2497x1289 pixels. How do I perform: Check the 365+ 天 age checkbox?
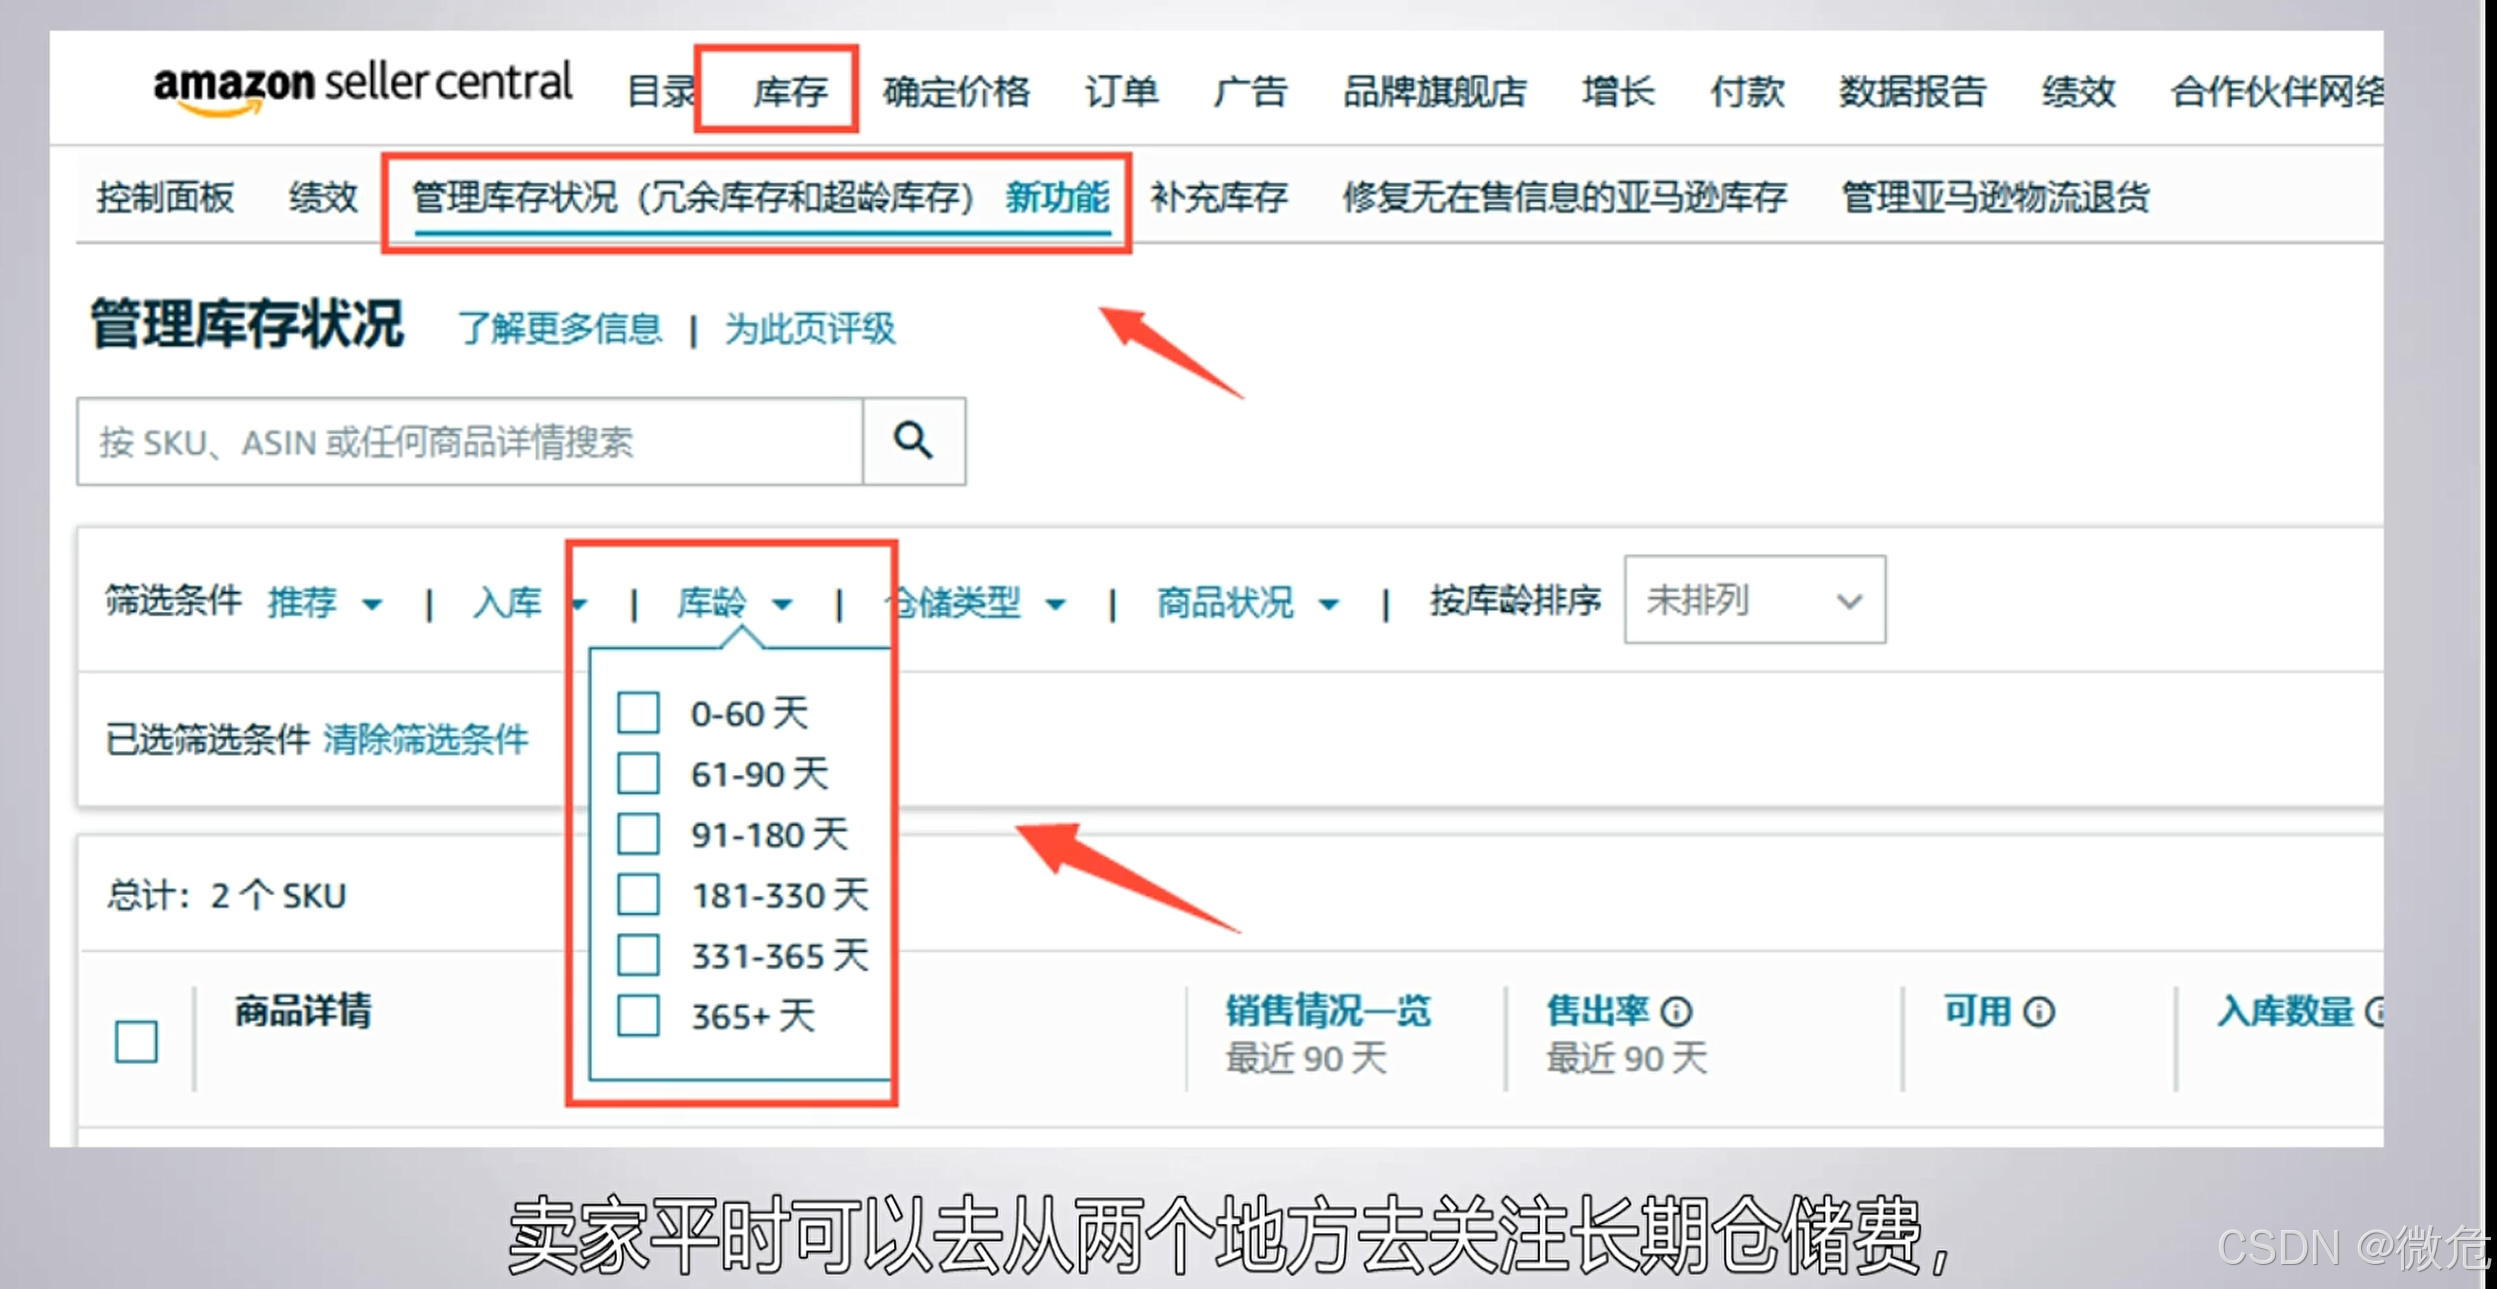coord(638,1016)
